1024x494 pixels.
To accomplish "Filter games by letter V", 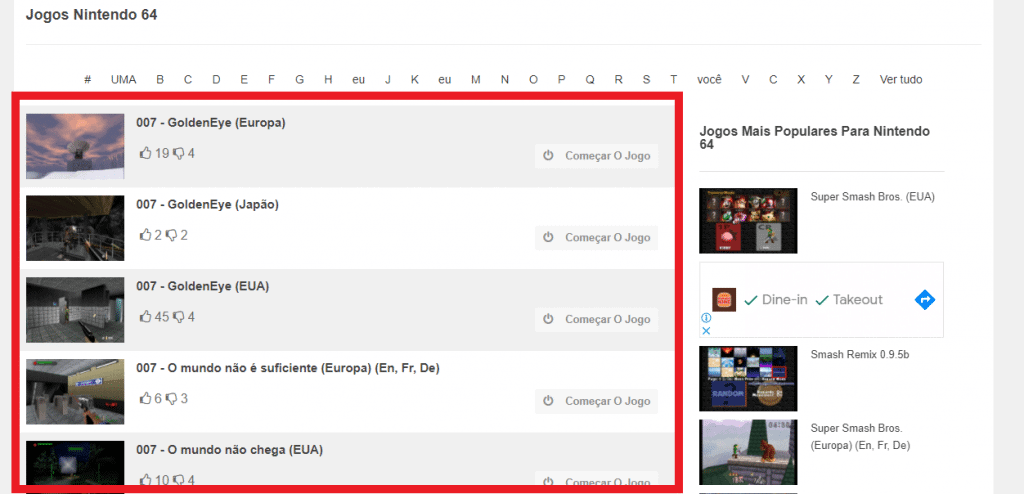I will (745, 80).
